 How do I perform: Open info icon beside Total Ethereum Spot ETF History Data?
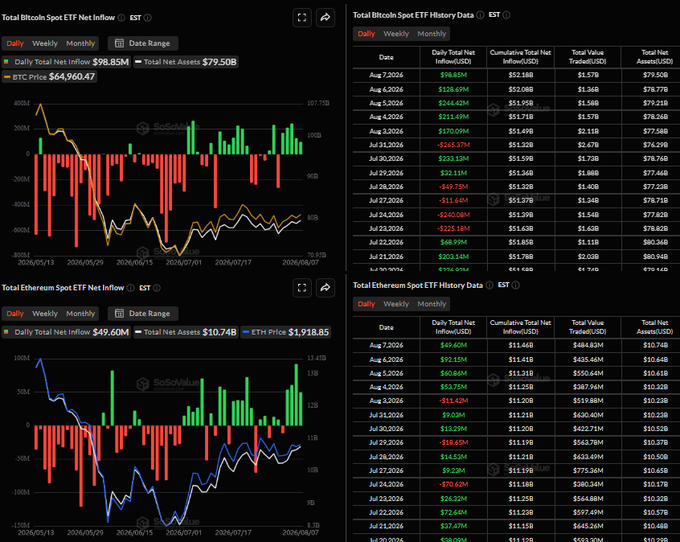pyautogui.click(x=489, y=285)
